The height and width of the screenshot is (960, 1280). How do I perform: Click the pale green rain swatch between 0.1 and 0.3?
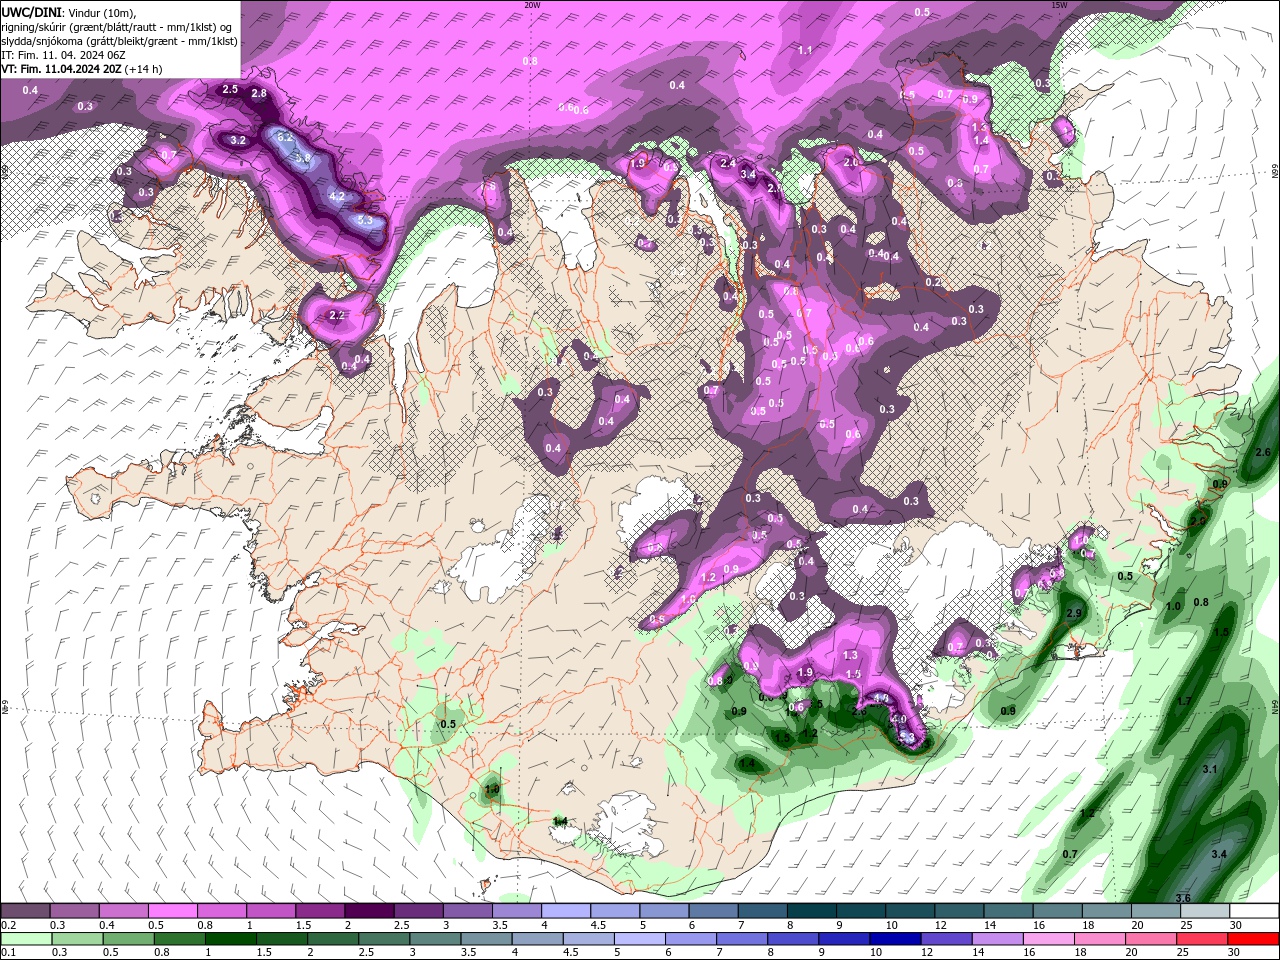27,939
